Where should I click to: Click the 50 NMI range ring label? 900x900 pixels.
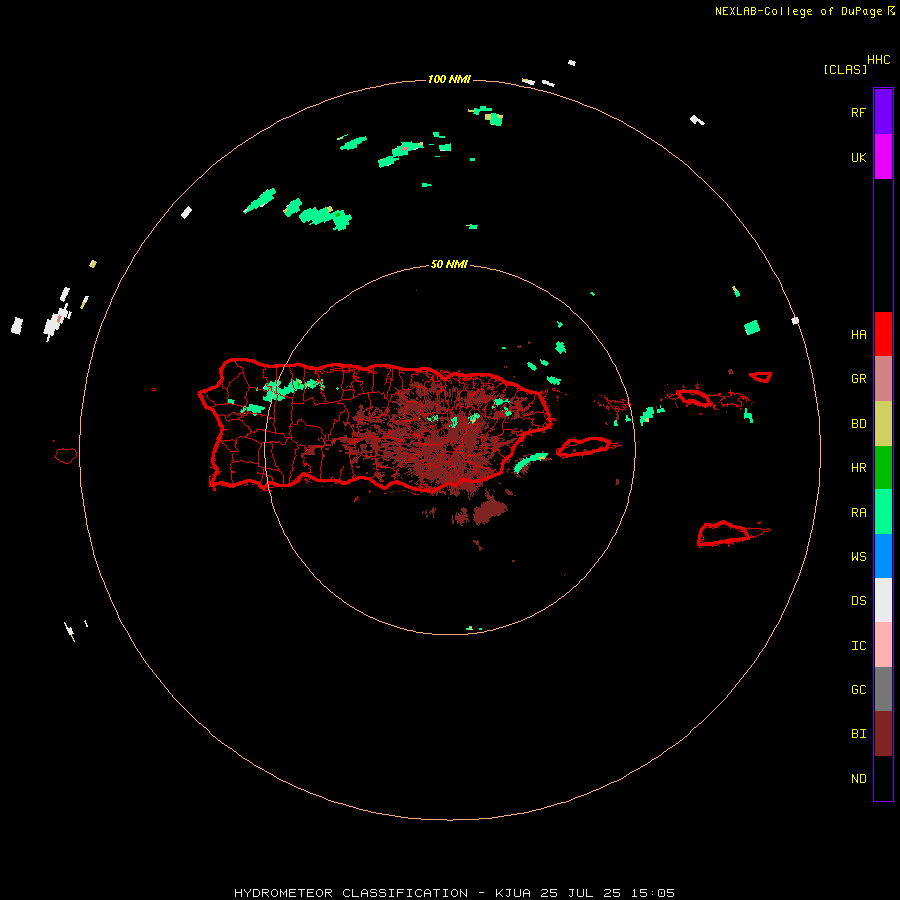pos(449,264)
